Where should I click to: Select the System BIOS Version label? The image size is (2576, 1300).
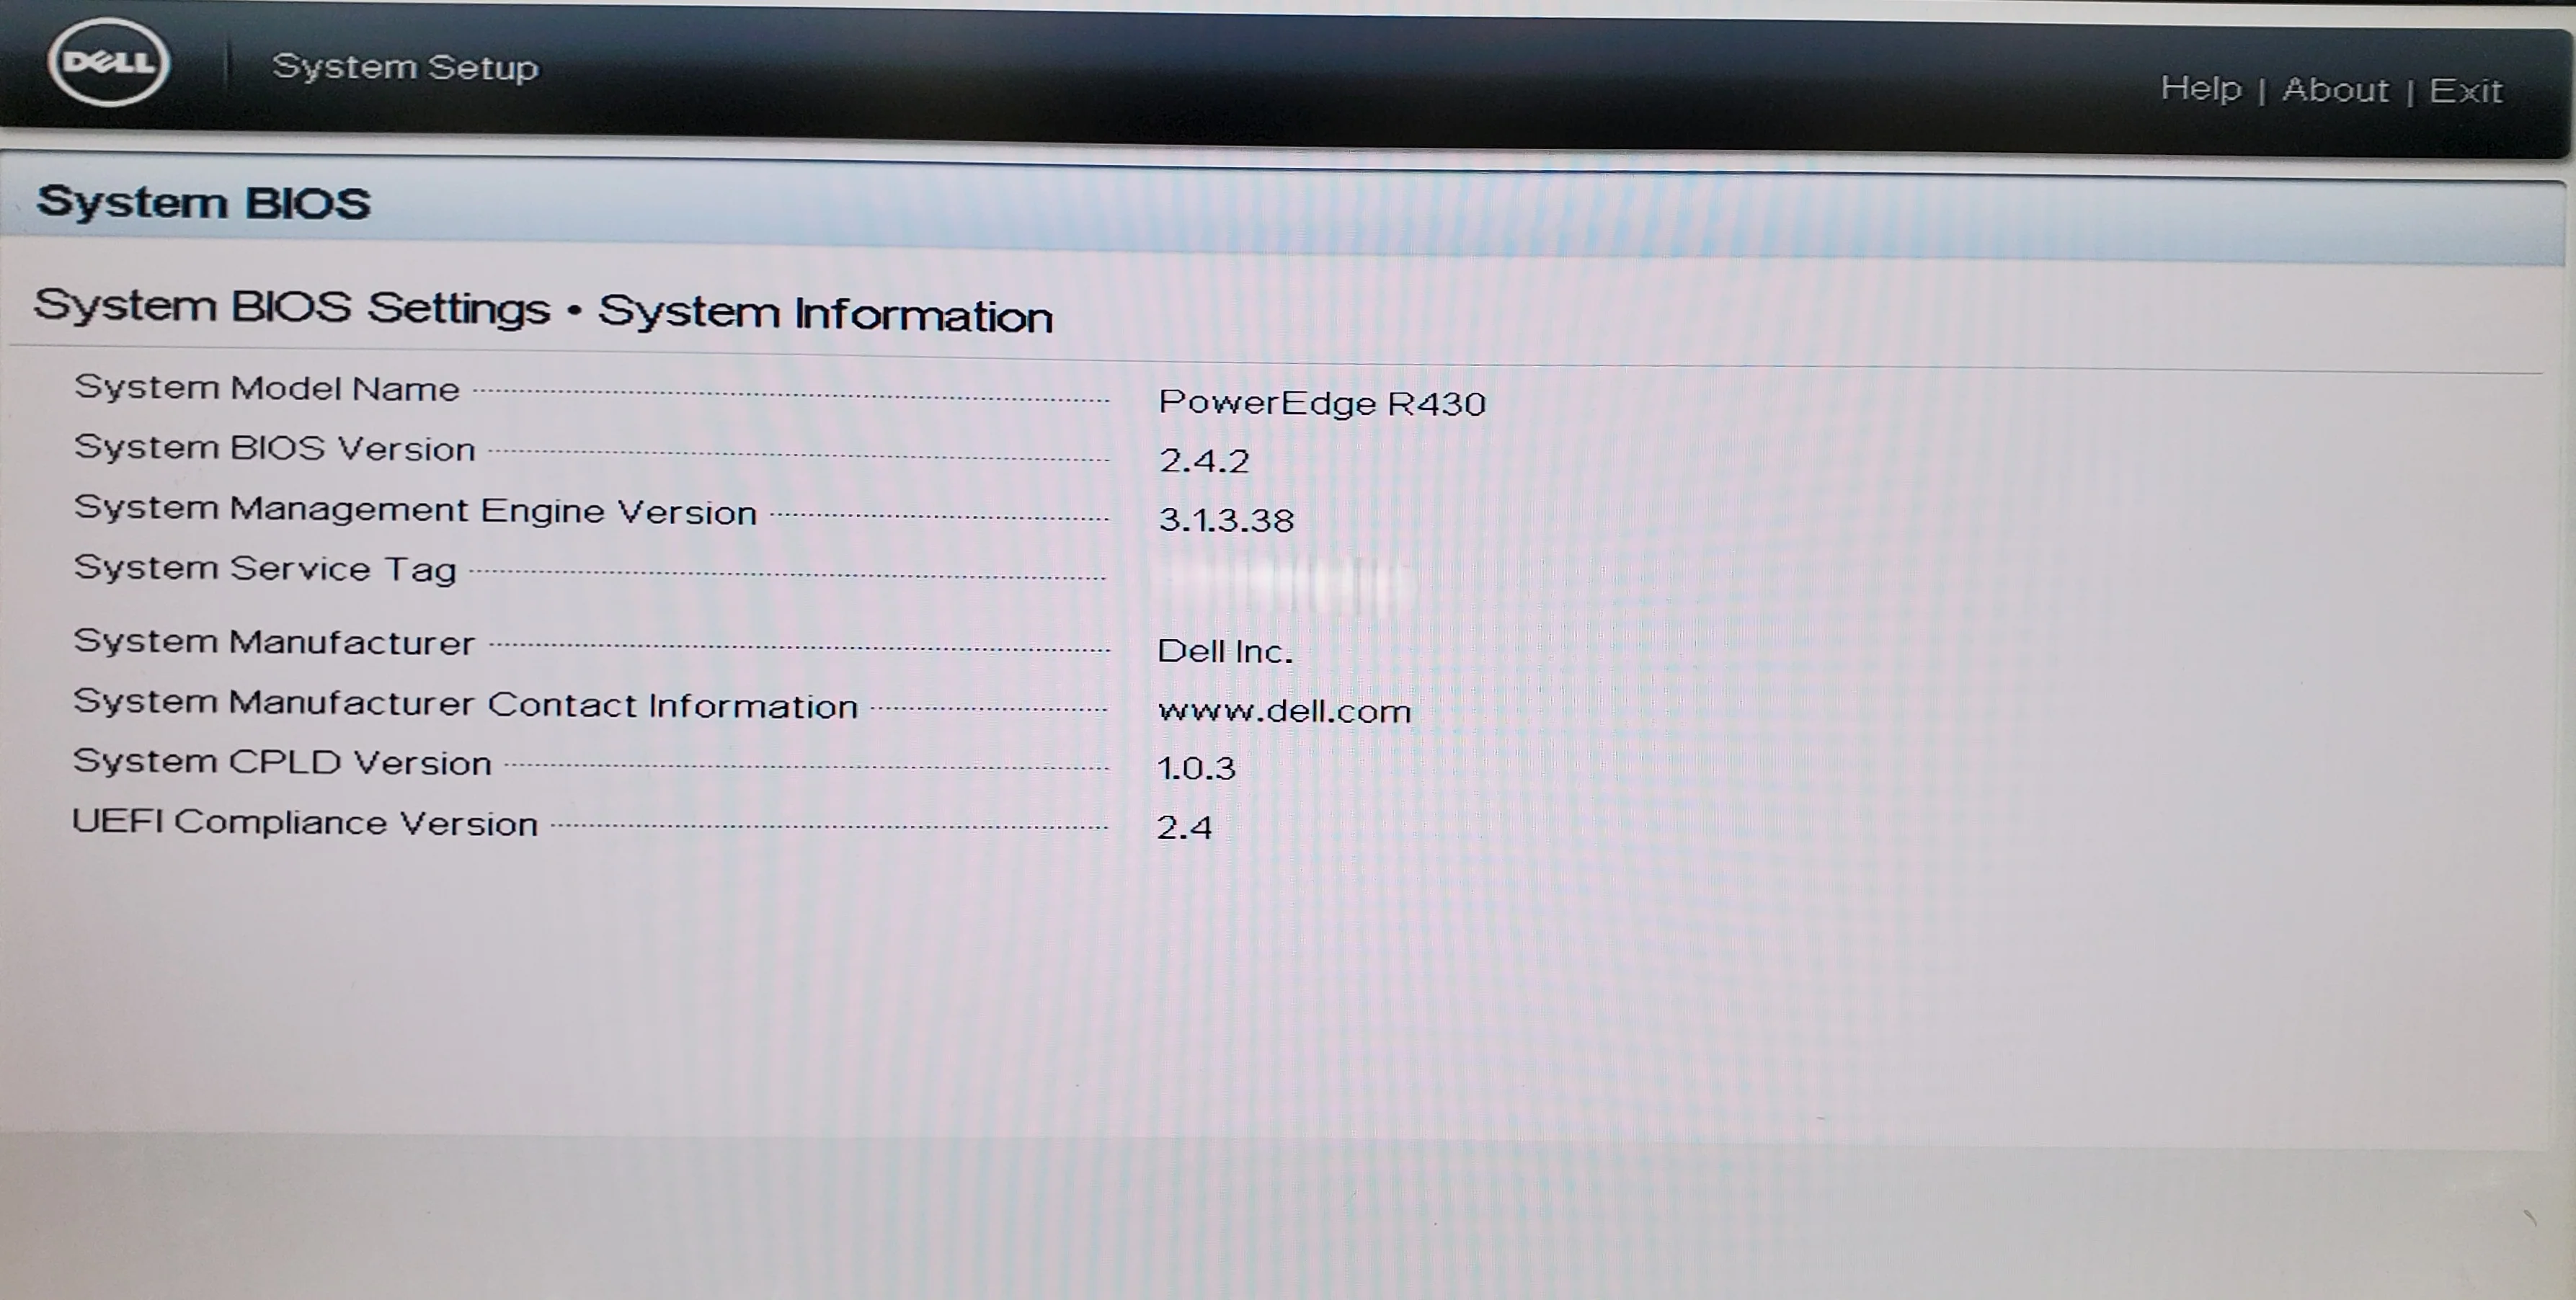point(274,448)
